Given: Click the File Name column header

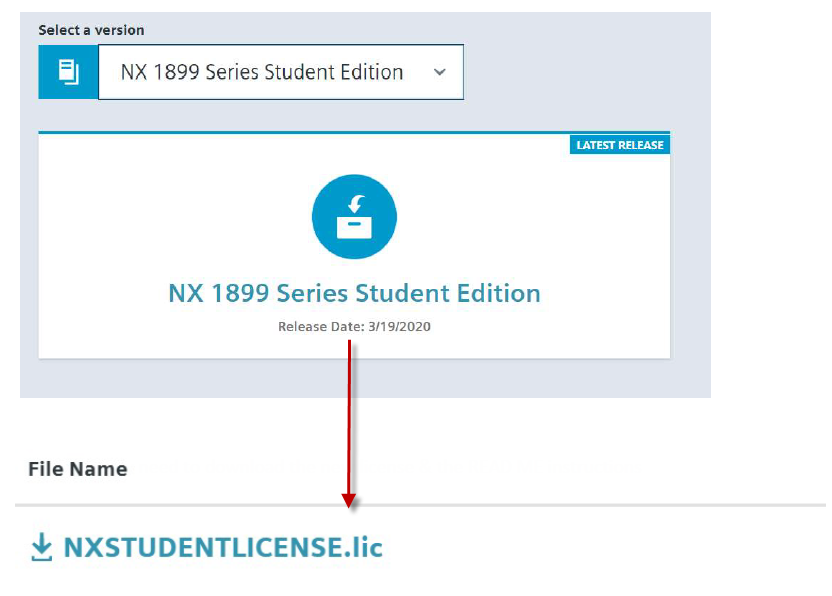Looking at the screenshot, I should click(x=77, y=469).
